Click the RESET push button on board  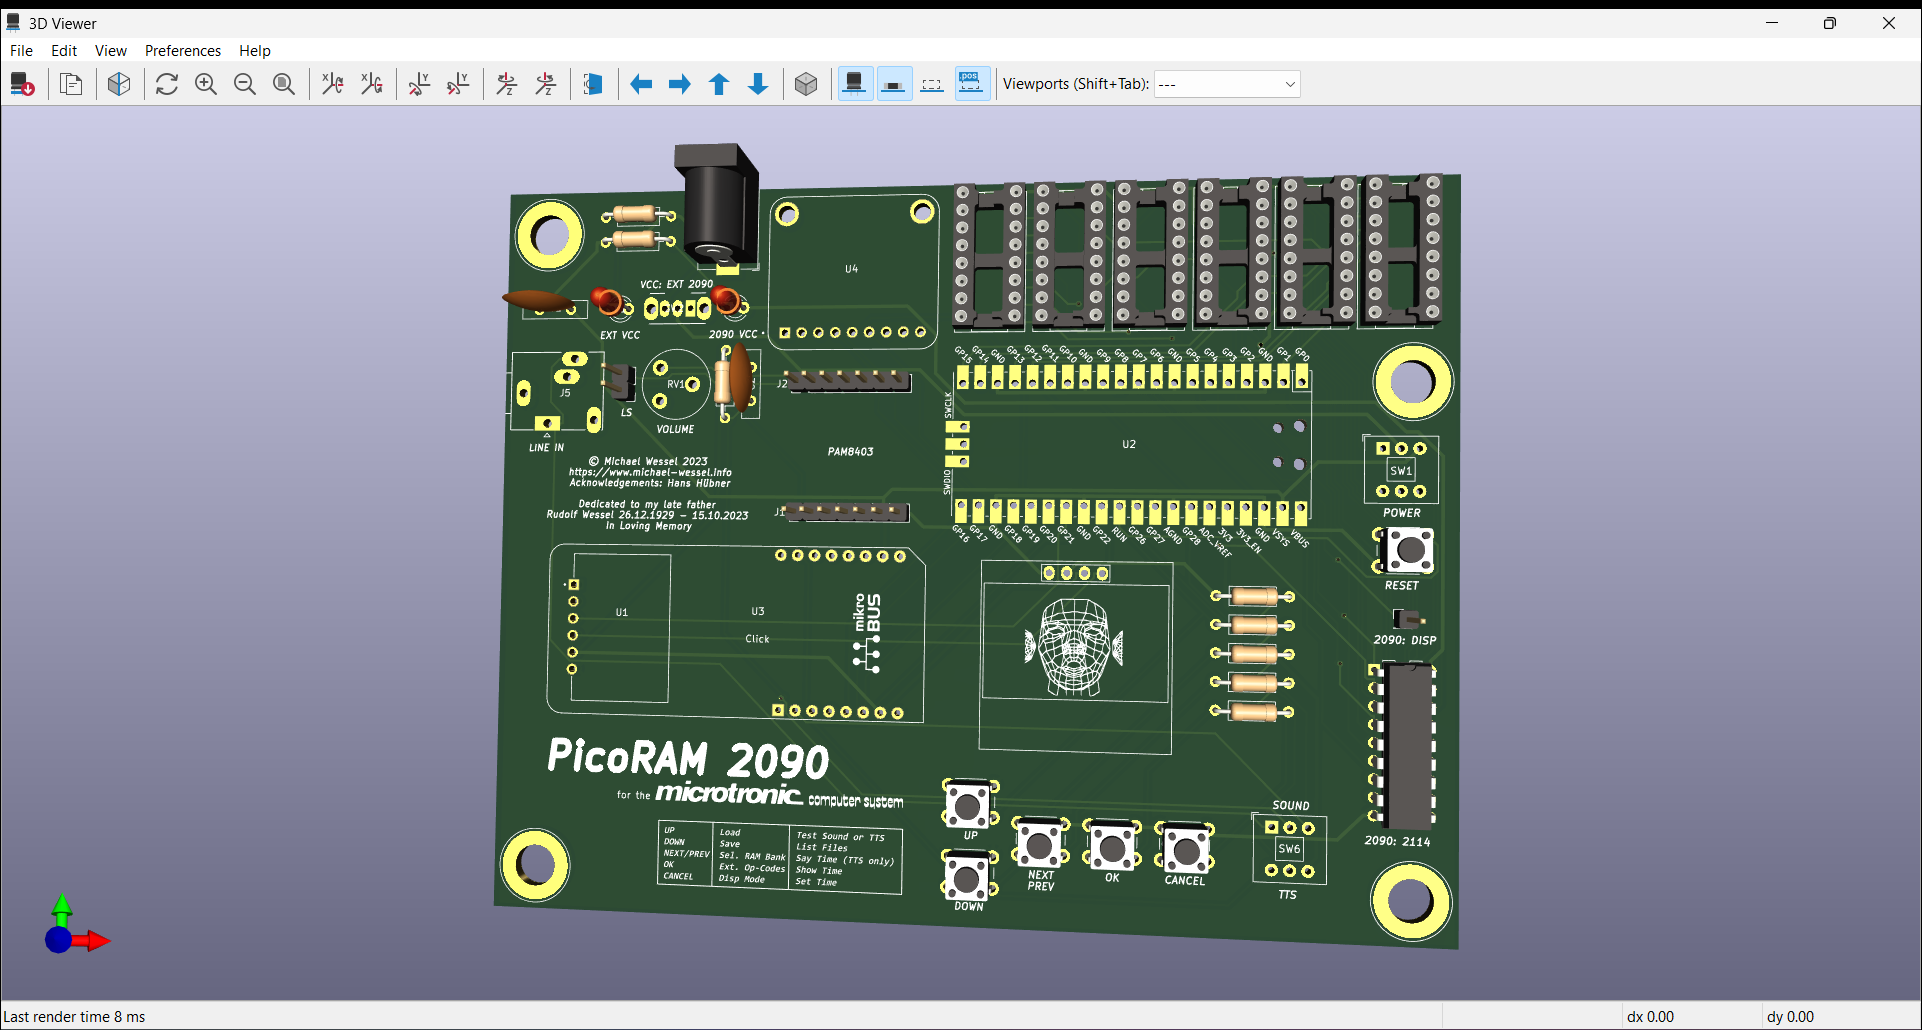(1408, 550)
